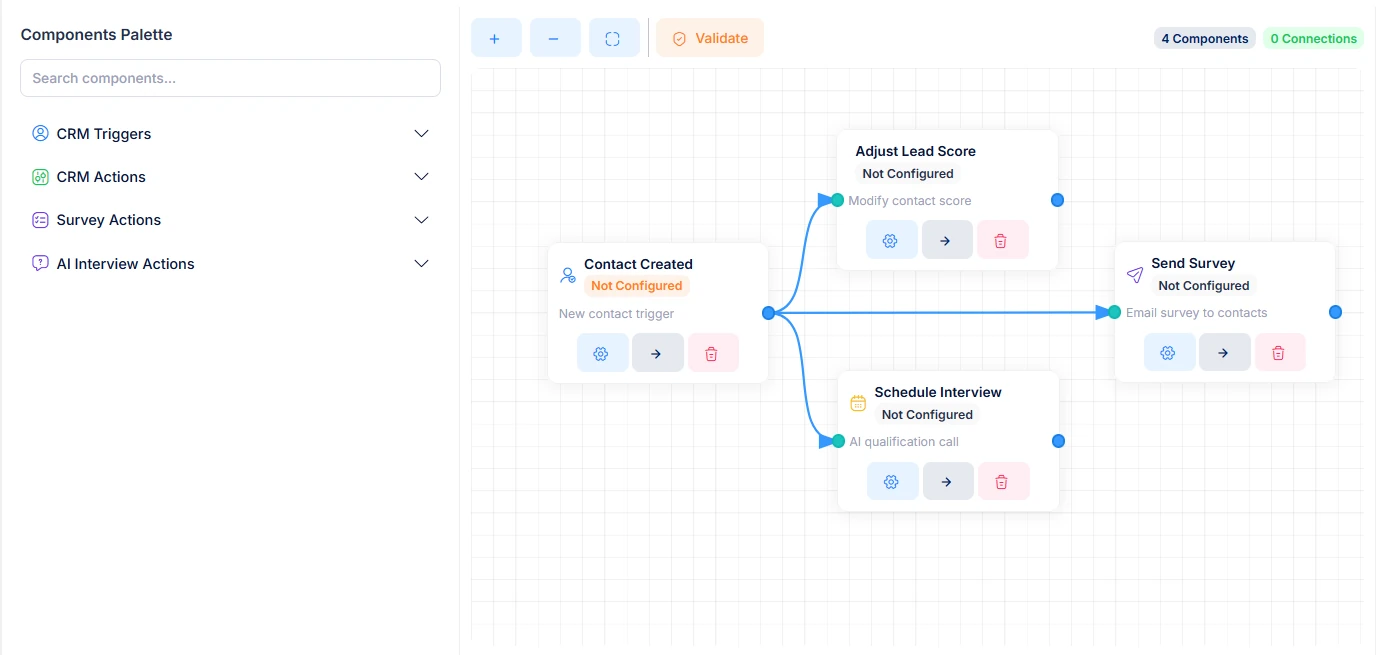
Task: Click output port of Send Survey node
Action: click(1335, 312)
